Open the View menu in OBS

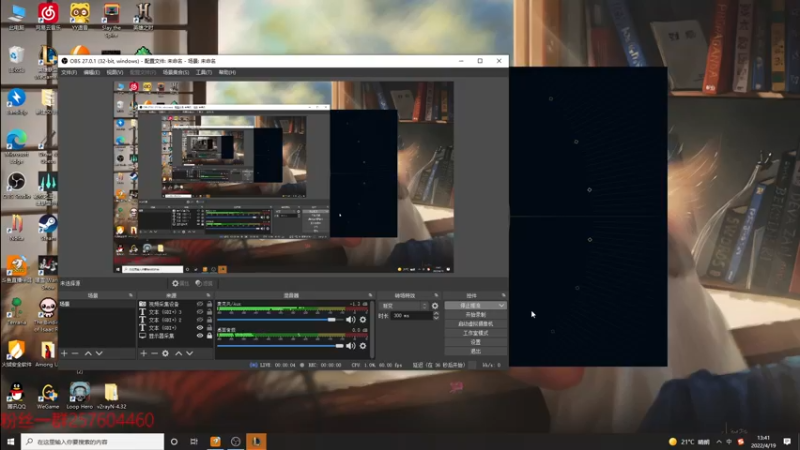click(x=115, y=72)
